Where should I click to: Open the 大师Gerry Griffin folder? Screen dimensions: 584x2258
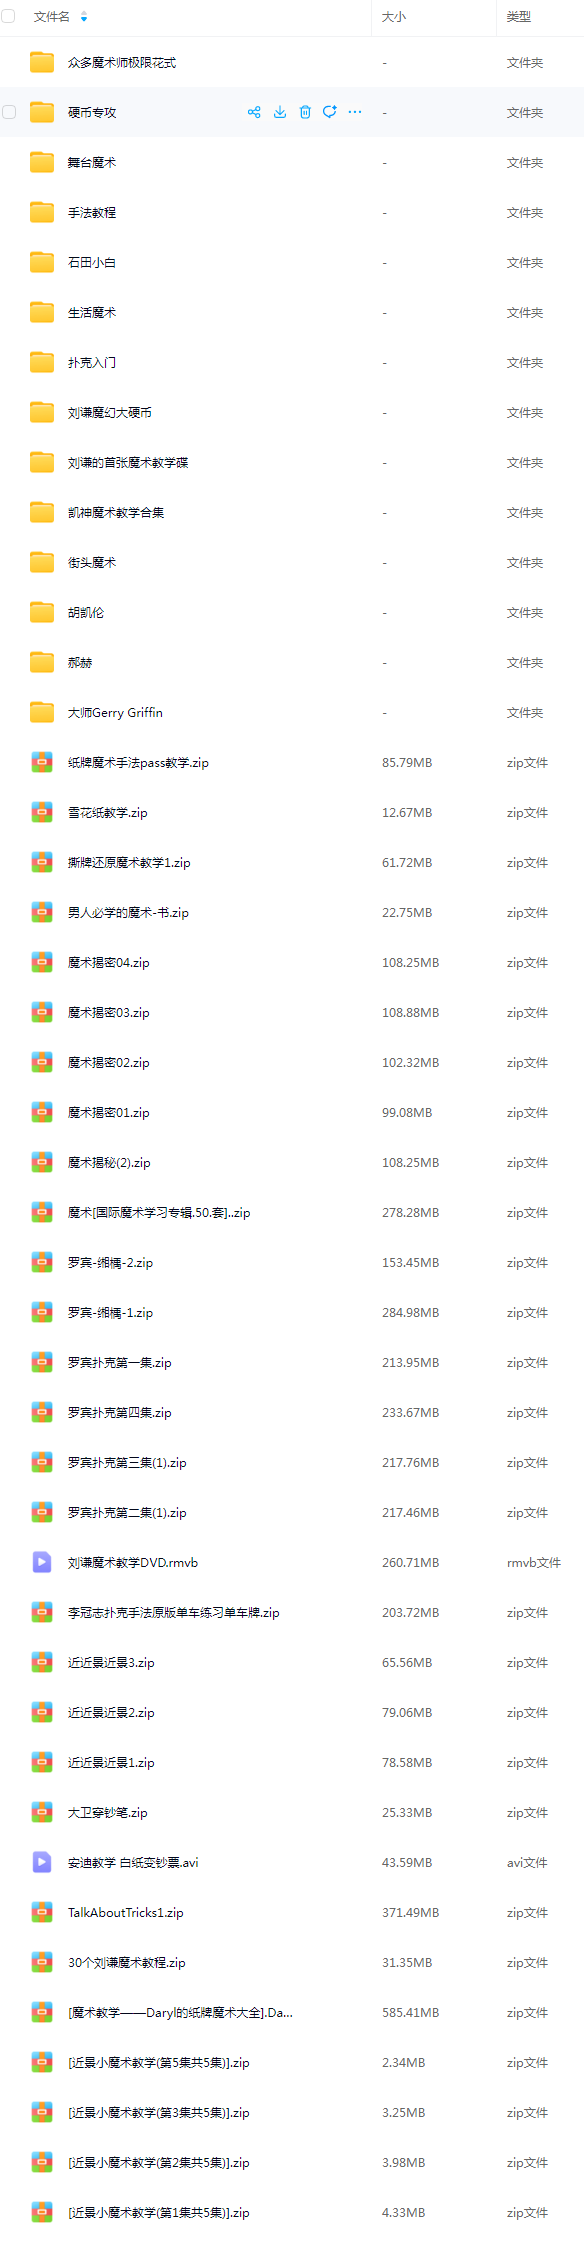pyautogui.click(x=115, y=713)
